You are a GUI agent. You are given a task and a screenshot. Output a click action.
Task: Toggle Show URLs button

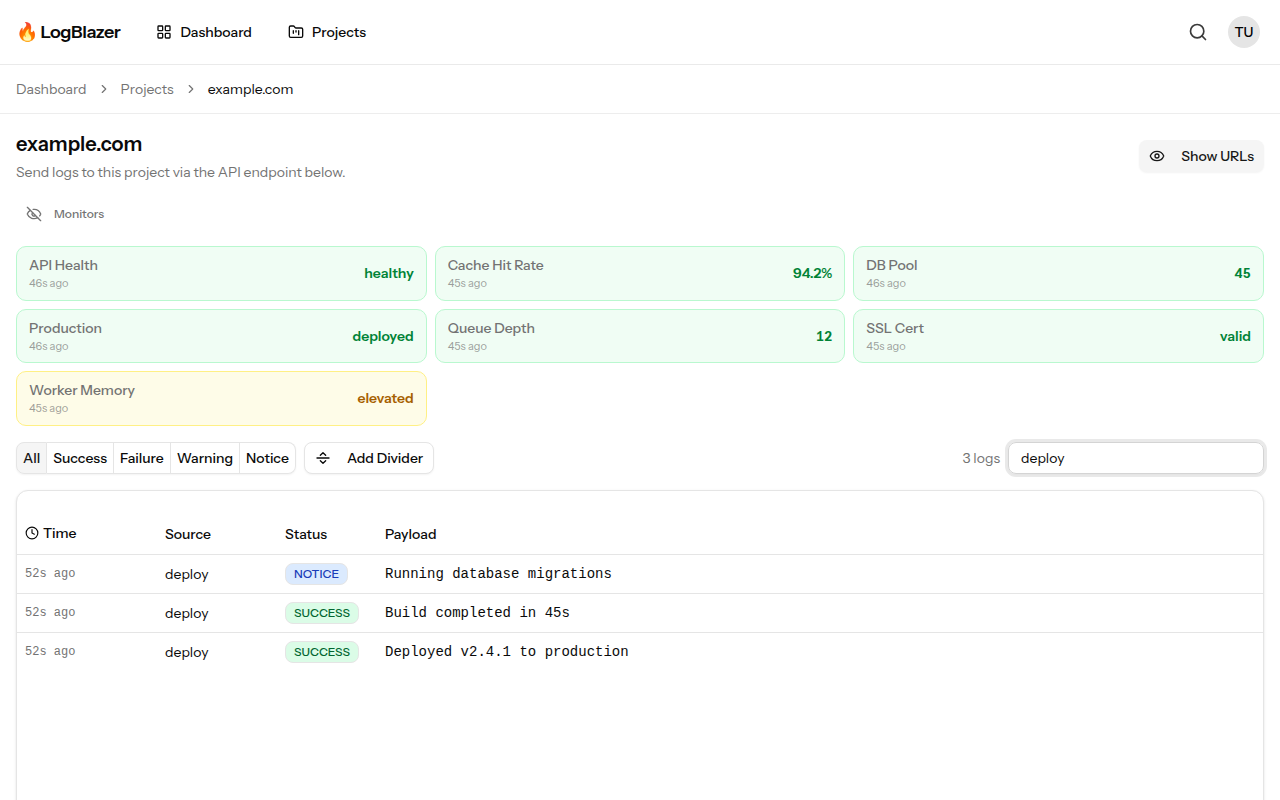click(x=1201, y=156)
